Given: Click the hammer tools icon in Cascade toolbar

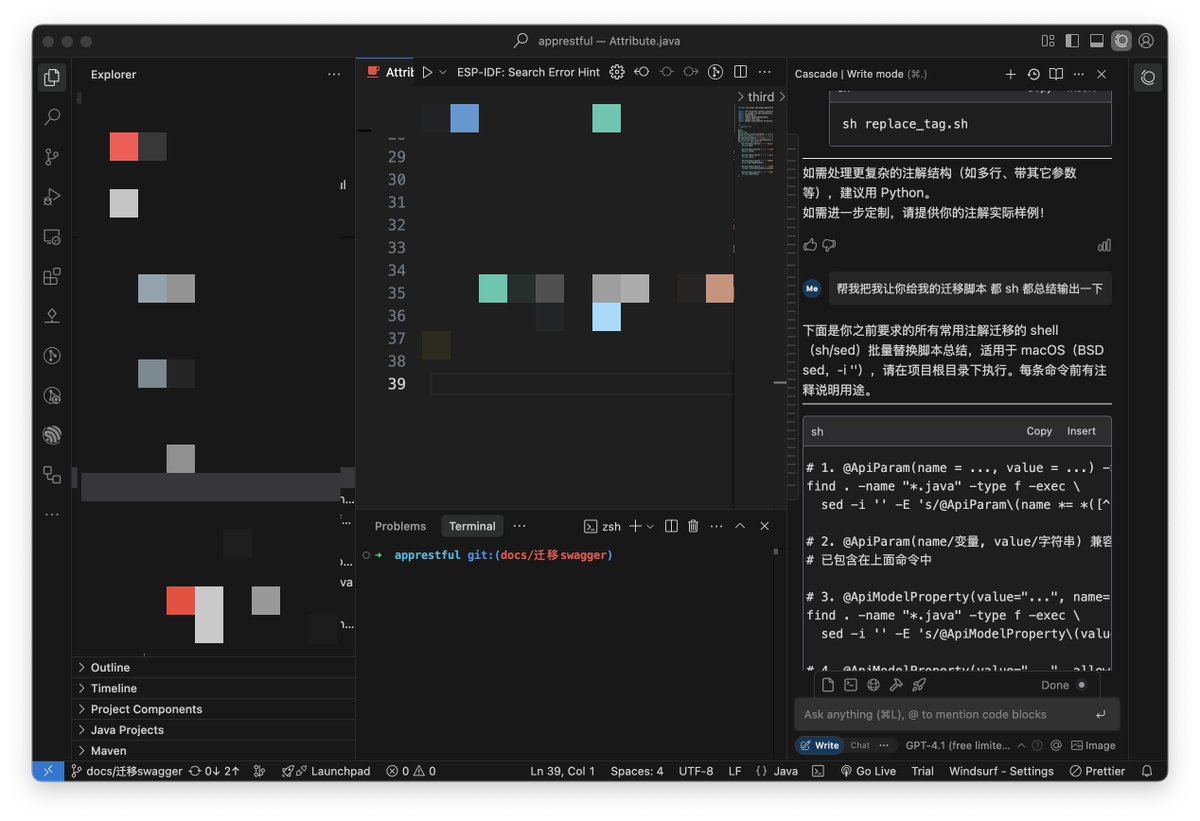Looking at the screenshot, I should click(x=896, y=685).
